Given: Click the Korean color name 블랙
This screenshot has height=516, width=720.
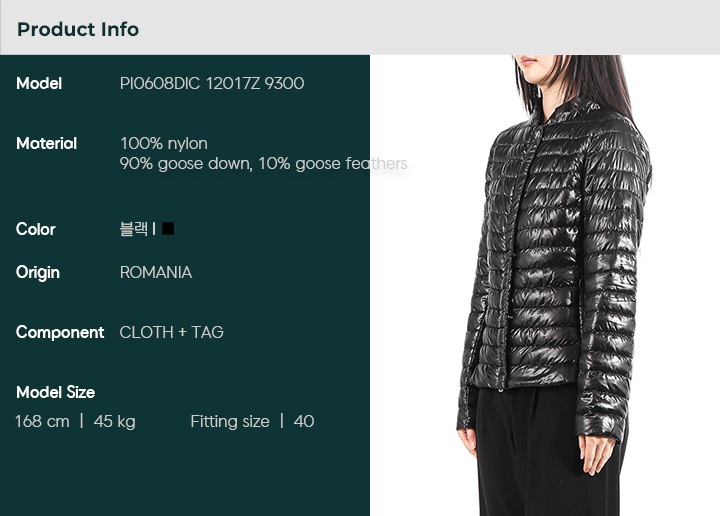Looking at the screenshot, I should pyautogui.click(x=134, y=228).
